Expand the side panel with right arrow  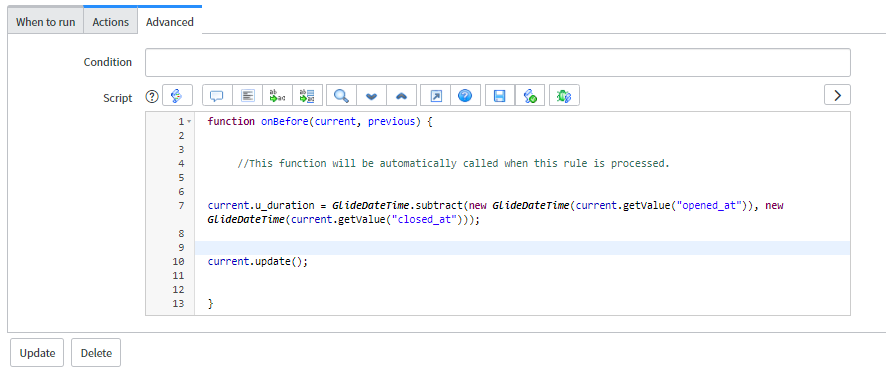(837, 95)
